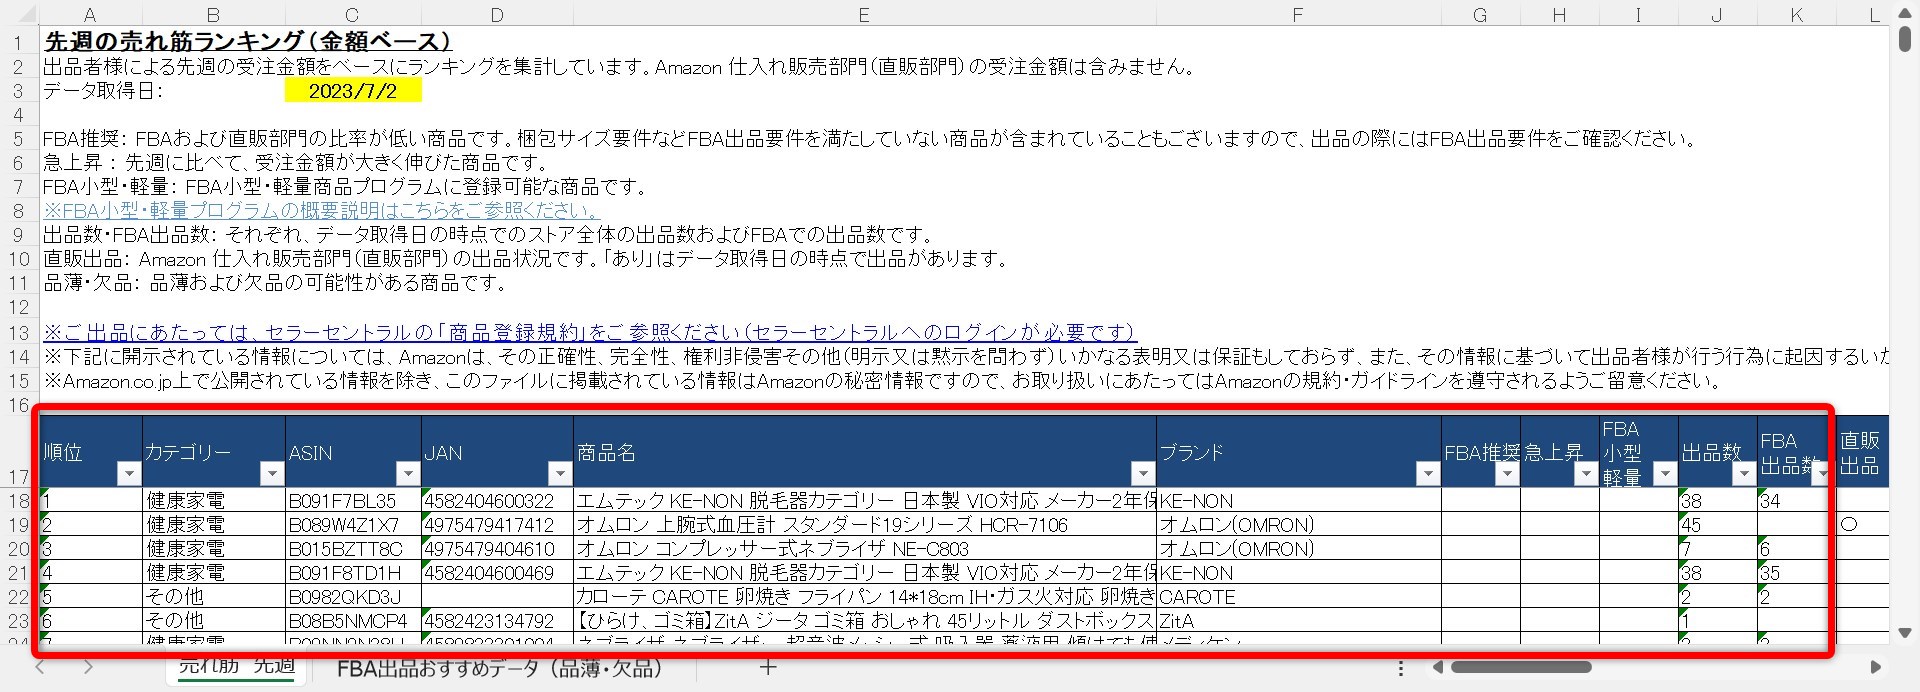1920x692 pixels.
Task: Select ASIN cell B015BZTT8C
Action: point(352,549)
